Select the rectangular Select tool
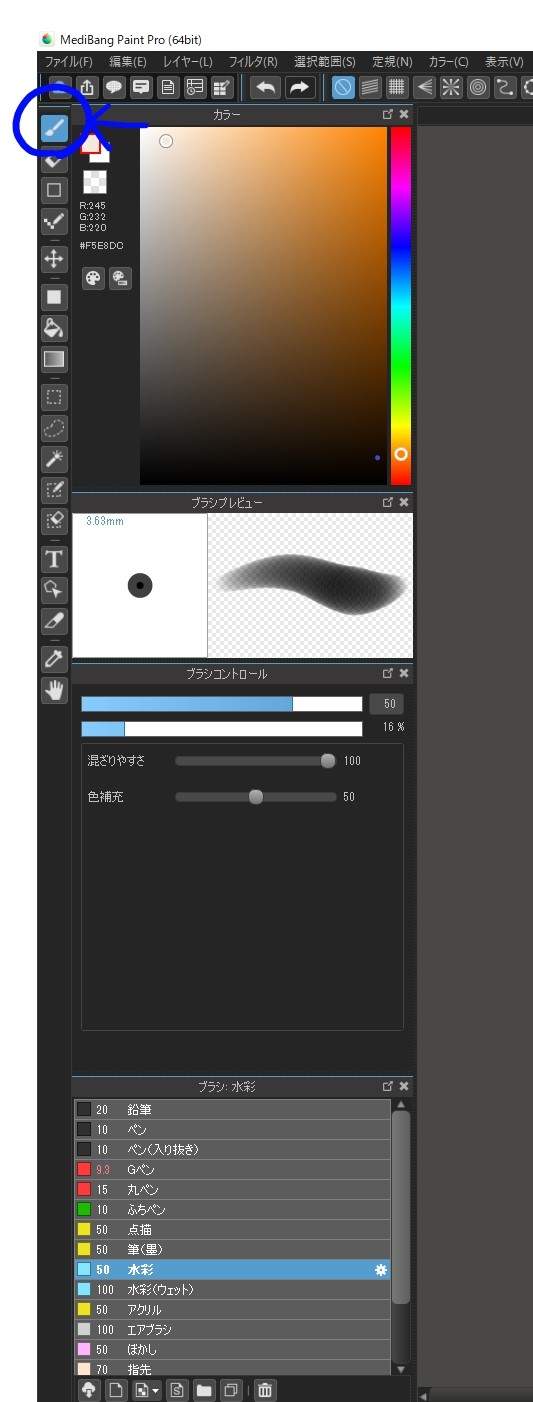This screenshot has height=1402, width=533. [x=55, y=396]
